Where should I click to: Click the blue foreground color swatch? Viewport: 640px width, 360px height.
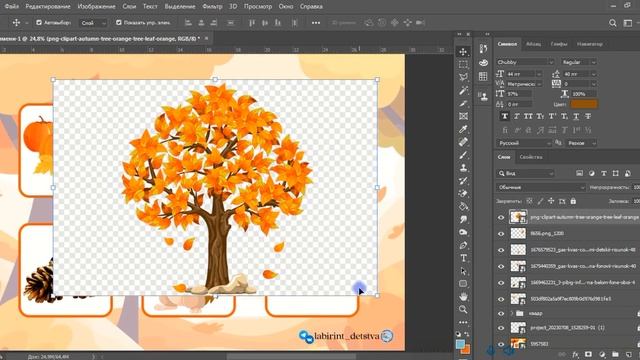pos(460,344)
